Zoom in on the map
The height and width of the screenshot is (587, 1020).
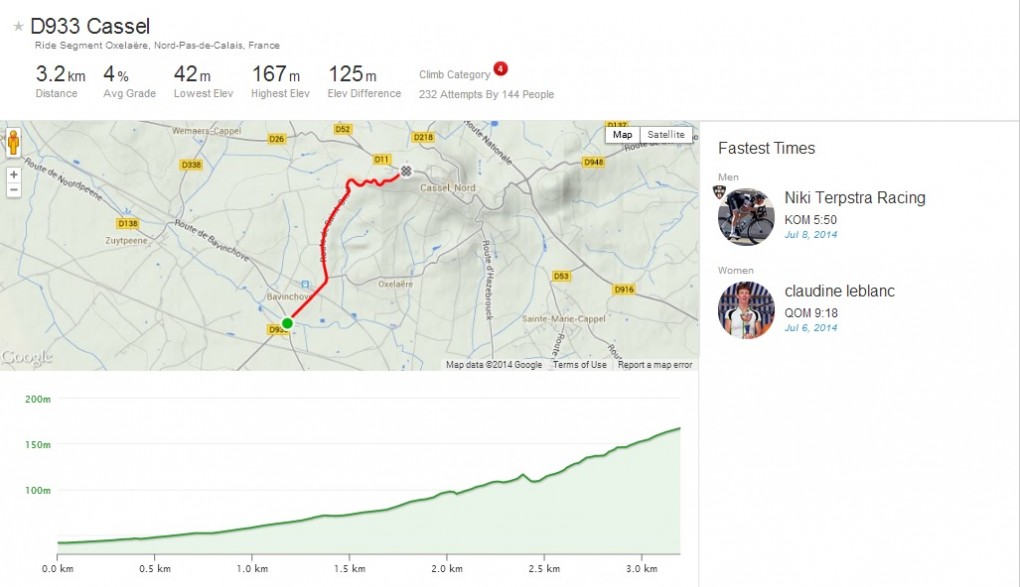[14, 174]
